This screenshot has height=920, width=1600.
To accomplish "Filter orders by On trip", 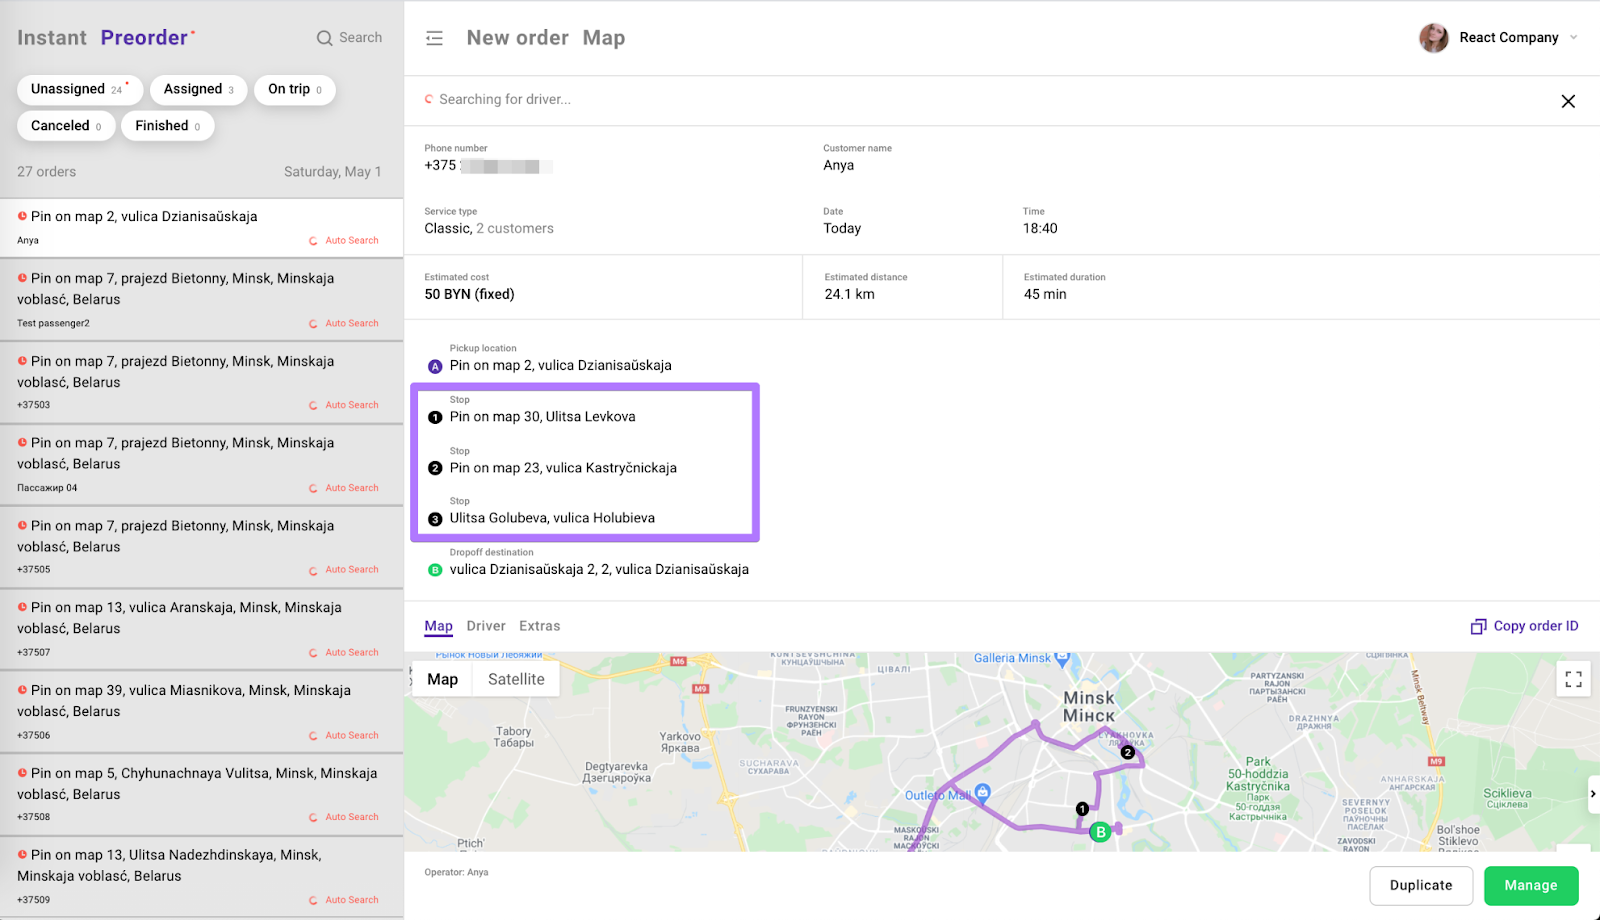I will pos(295,89).
